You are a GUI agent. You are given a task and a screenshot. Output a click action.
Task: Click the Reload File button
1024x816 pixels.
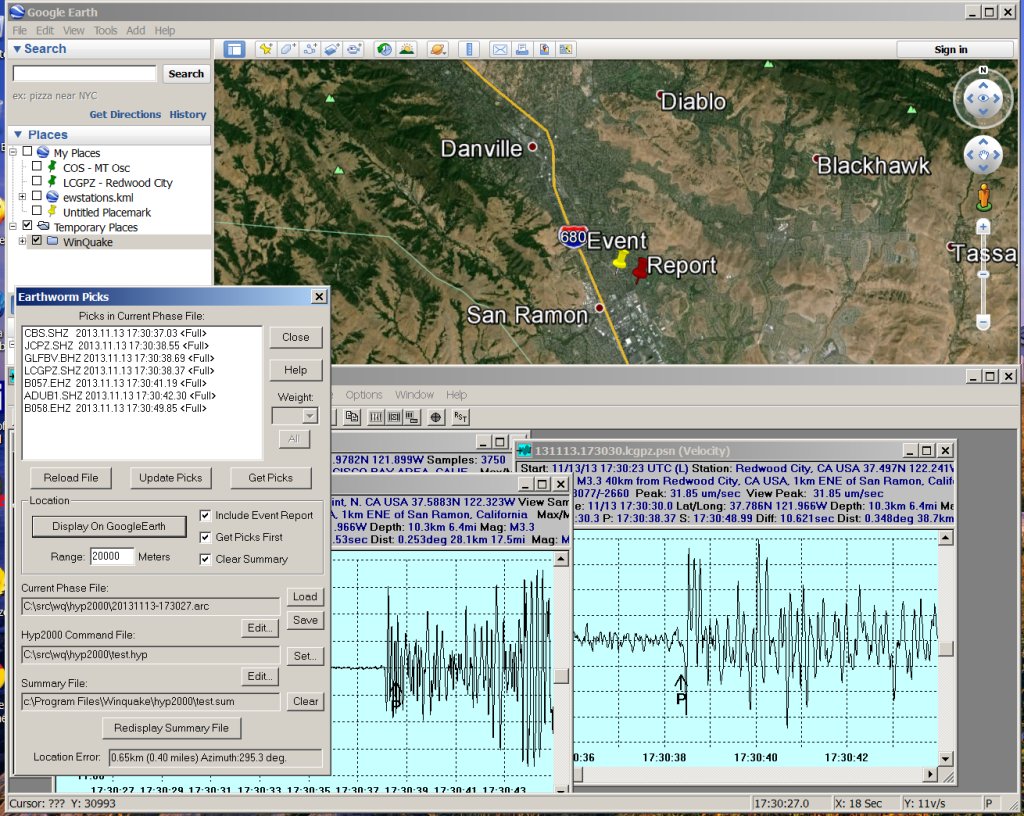71,478
